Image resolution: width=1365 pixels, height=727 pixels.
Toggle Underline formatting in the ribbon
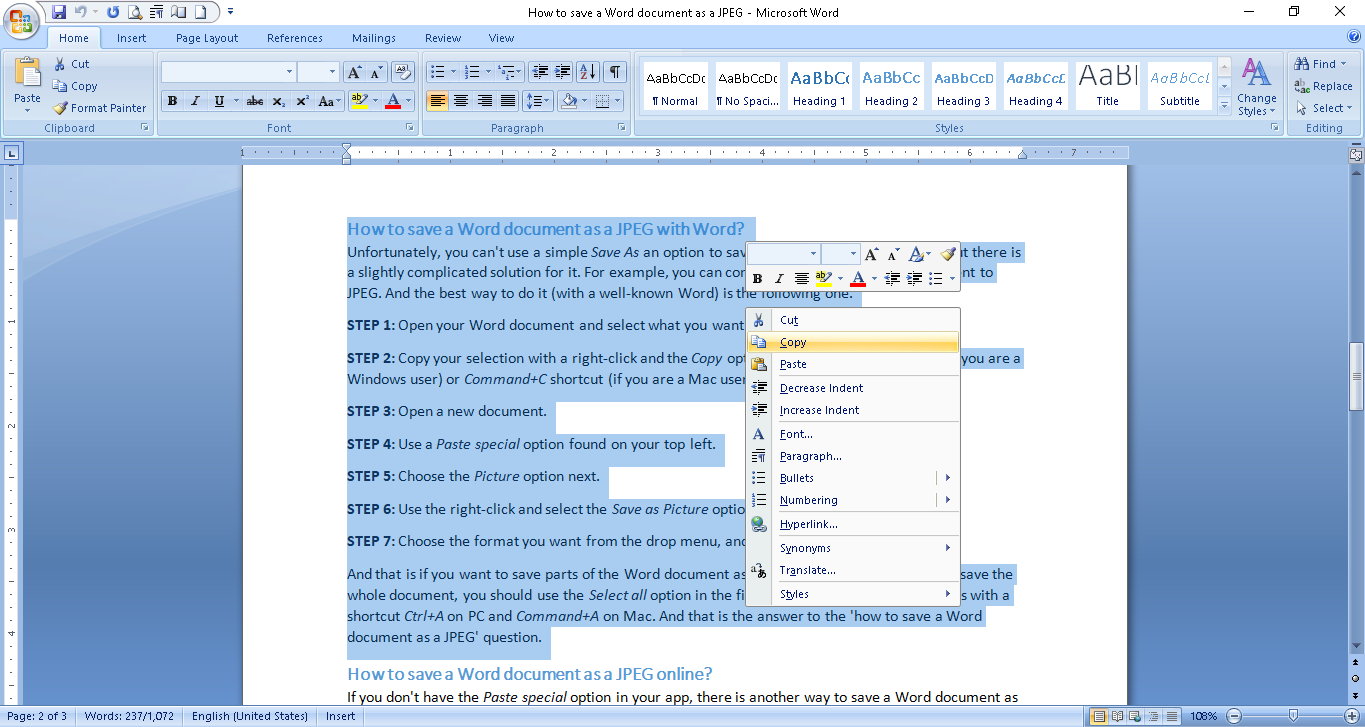tap(219, 101)
